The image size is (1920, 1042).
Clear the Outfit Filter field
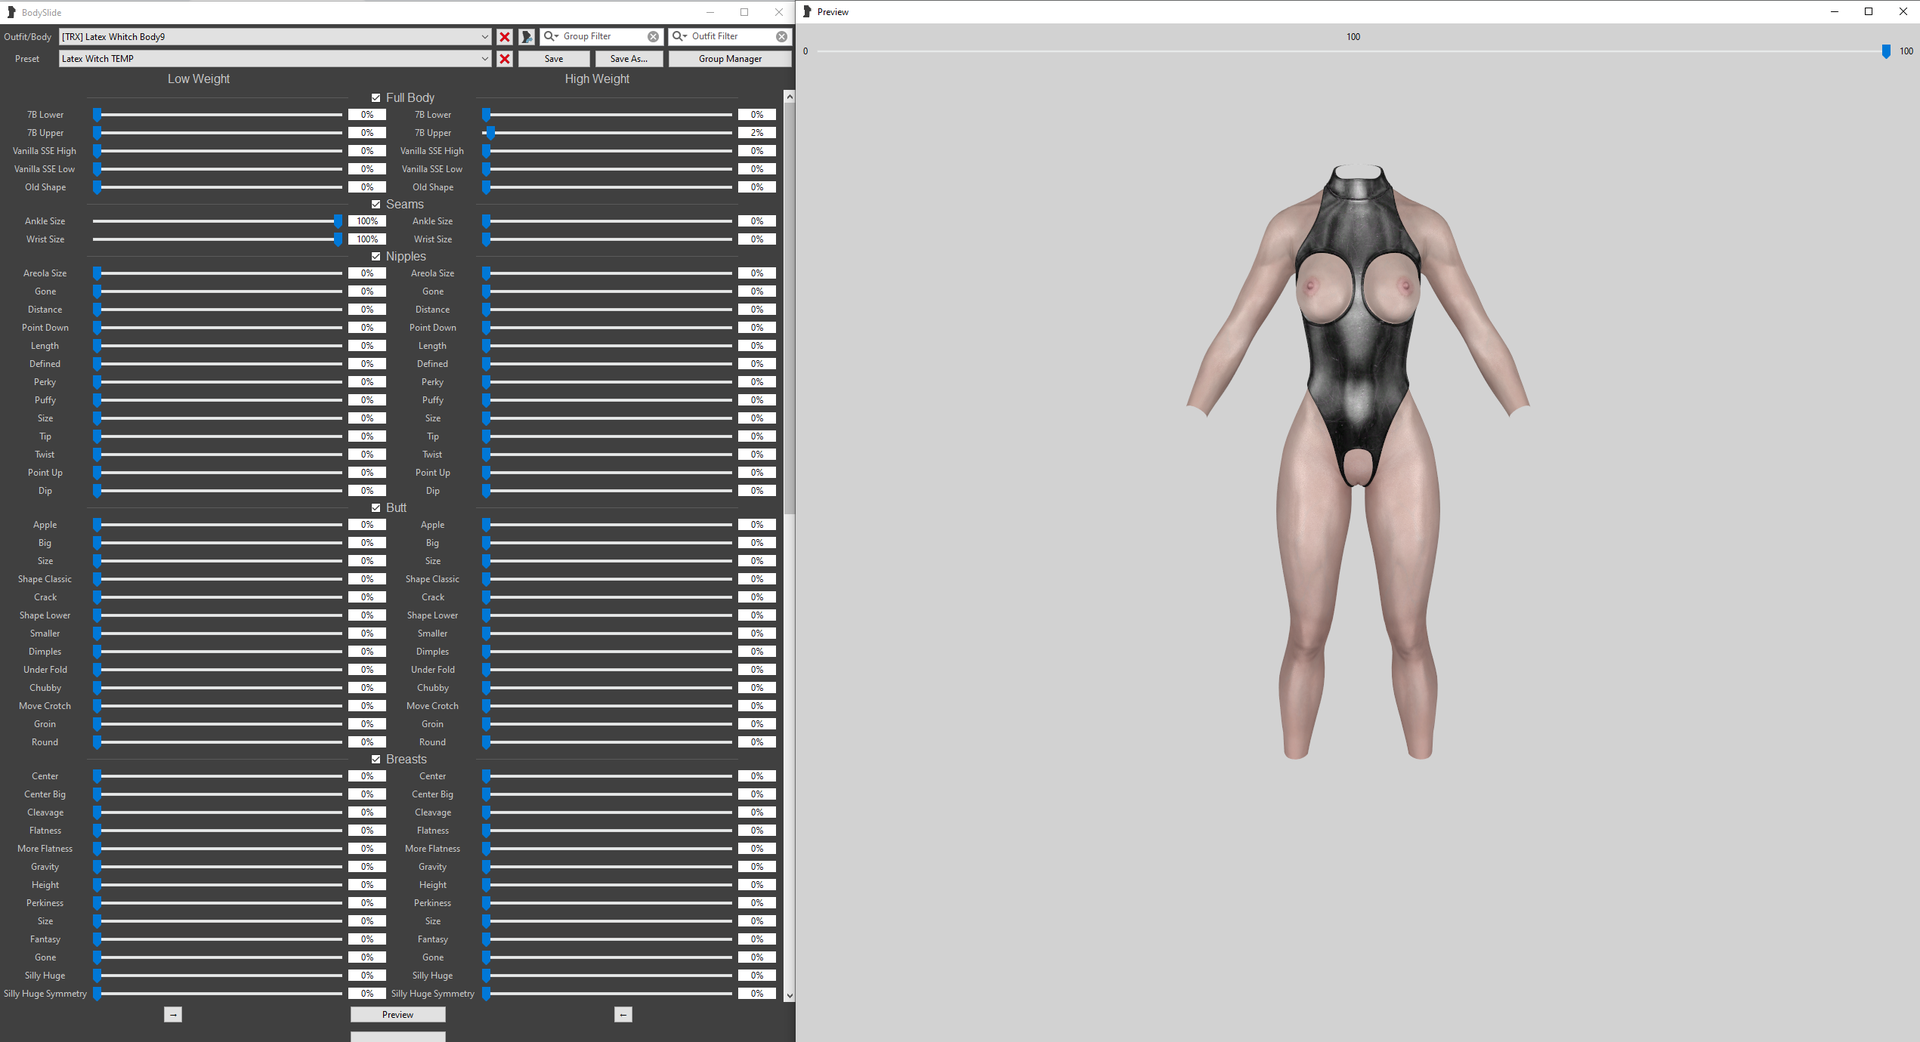782,36
